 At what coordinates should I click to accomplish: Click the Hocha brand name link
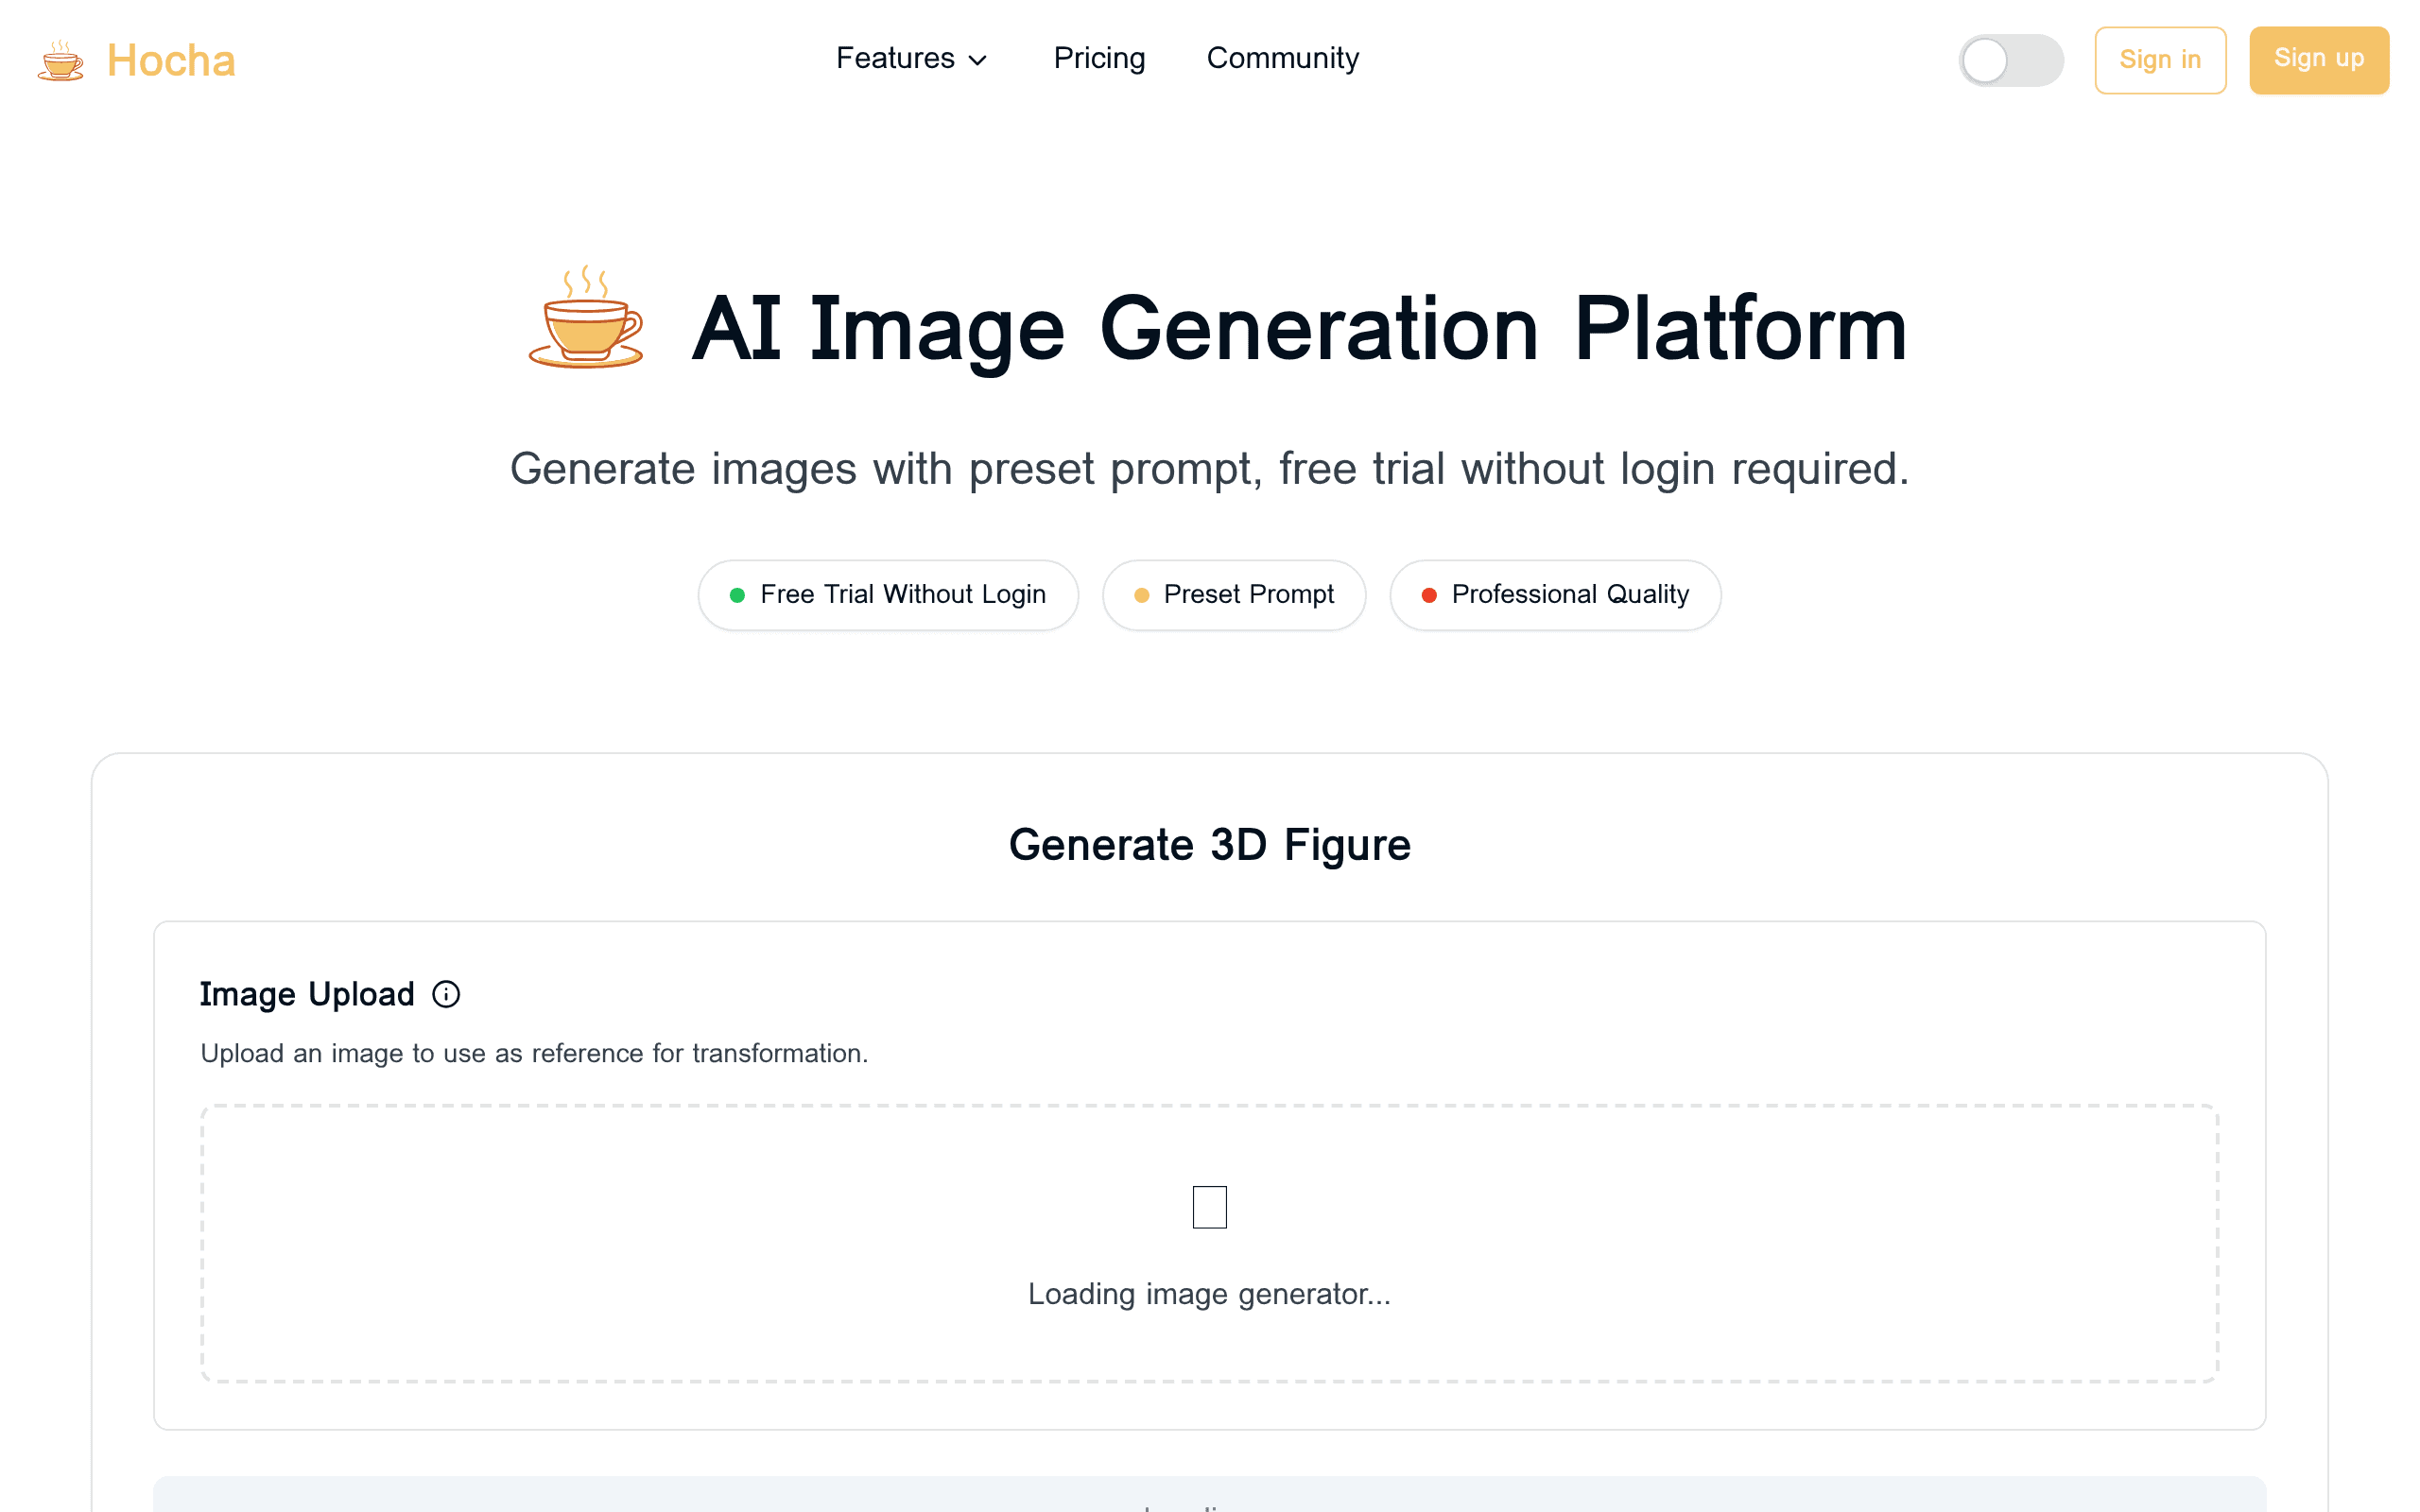click(171, 61)
